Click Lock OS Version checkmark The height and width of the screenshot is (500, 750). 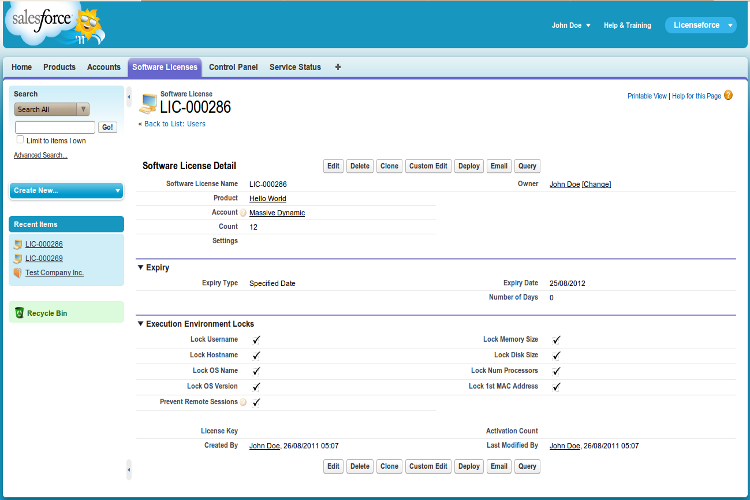click(x=256, y=387)
